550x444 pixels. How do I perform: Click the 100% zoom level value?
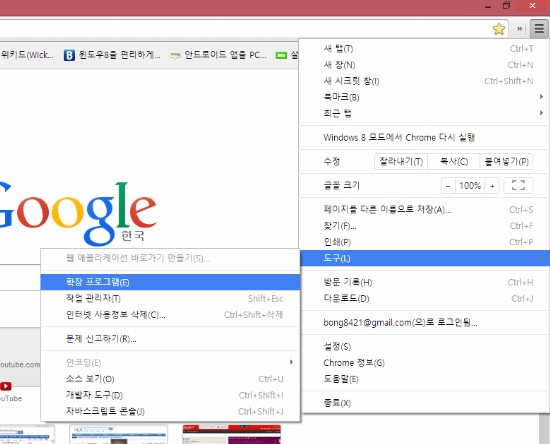(x=470, y=186)
